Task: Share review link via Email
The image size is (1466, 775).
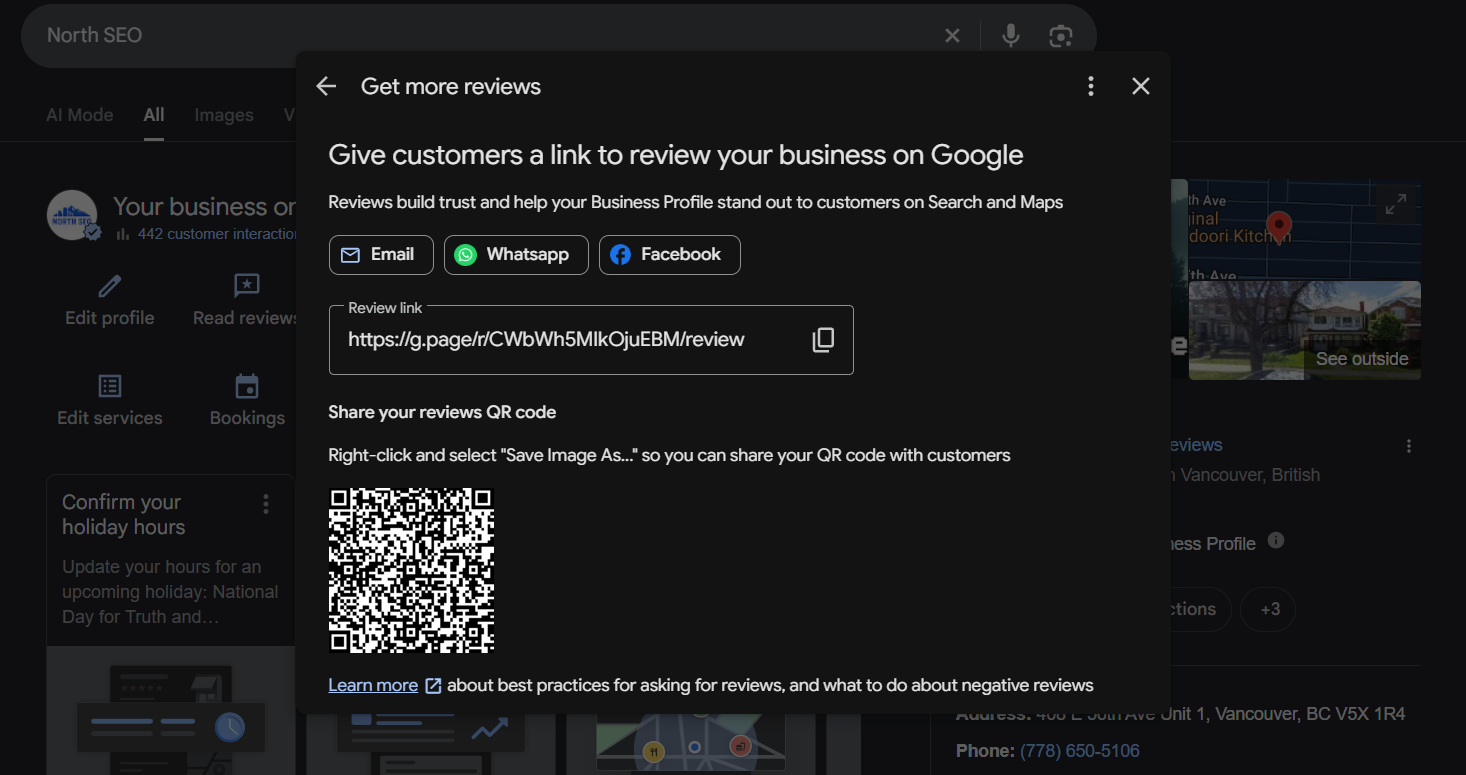Action: (x=381, y=255)
